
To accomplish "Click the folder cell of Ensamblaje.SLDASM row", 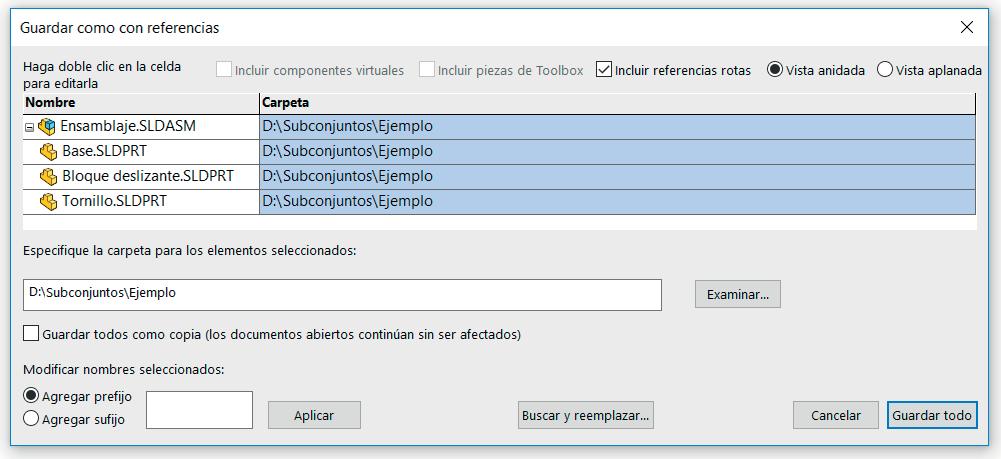I will [617, 127].
